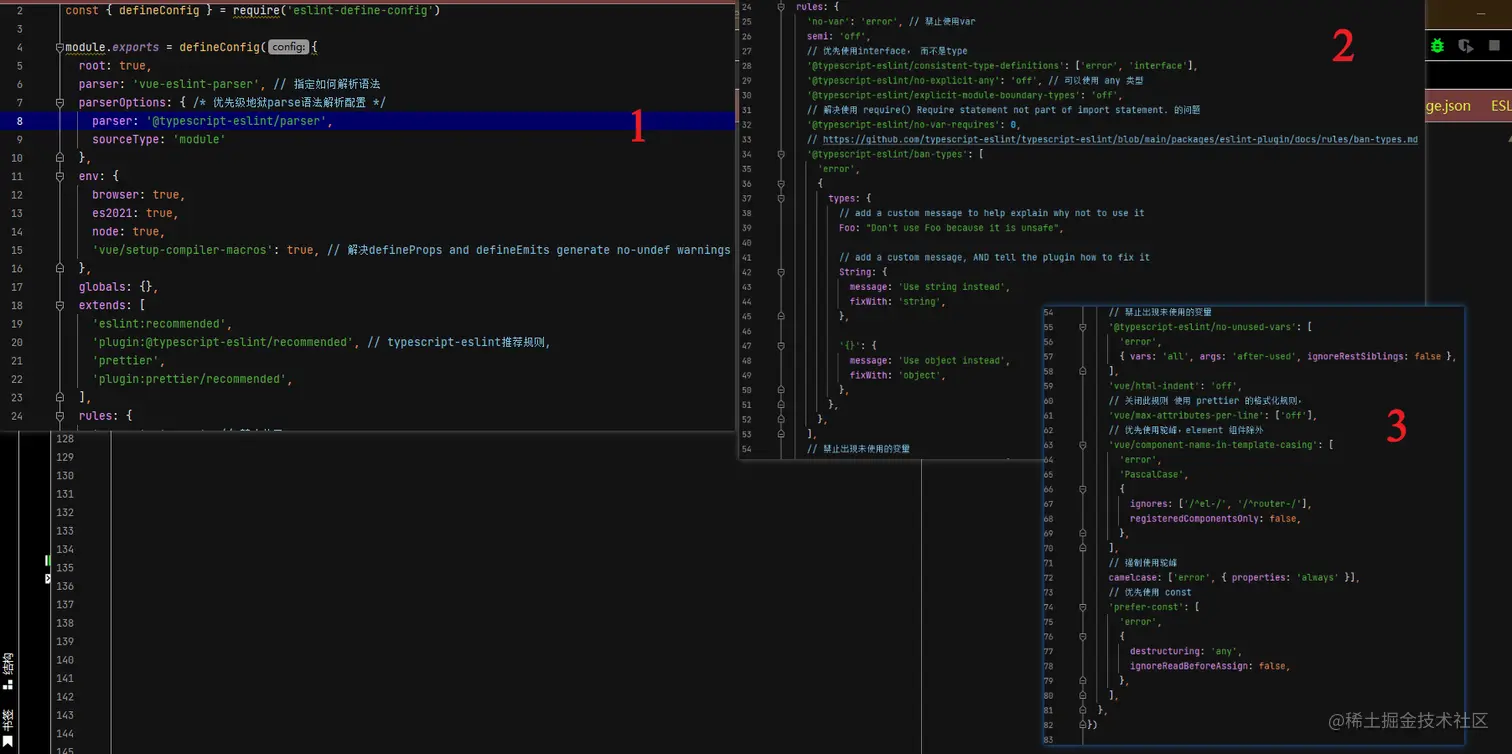This screenshot has width=1512, height=754.
Task: Click the Run with Coverage icon
Action: (1466, 46)
